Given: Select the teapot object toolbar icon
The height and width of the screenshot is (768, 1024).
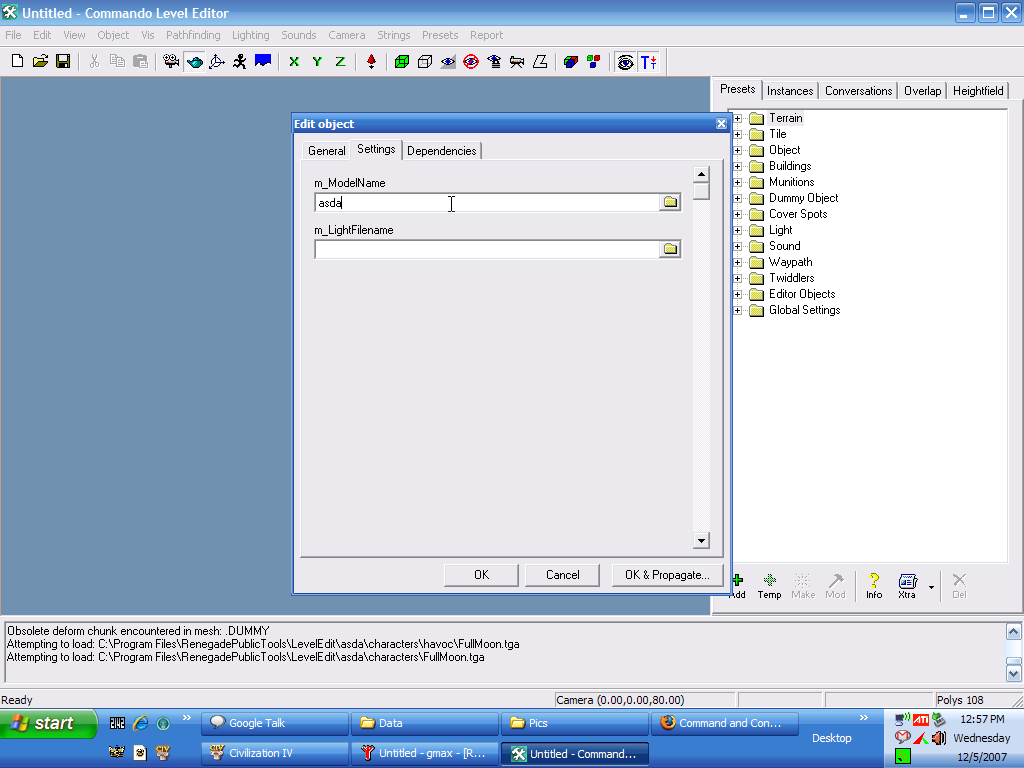Looking at the screenshot, I should click(194, 62).
